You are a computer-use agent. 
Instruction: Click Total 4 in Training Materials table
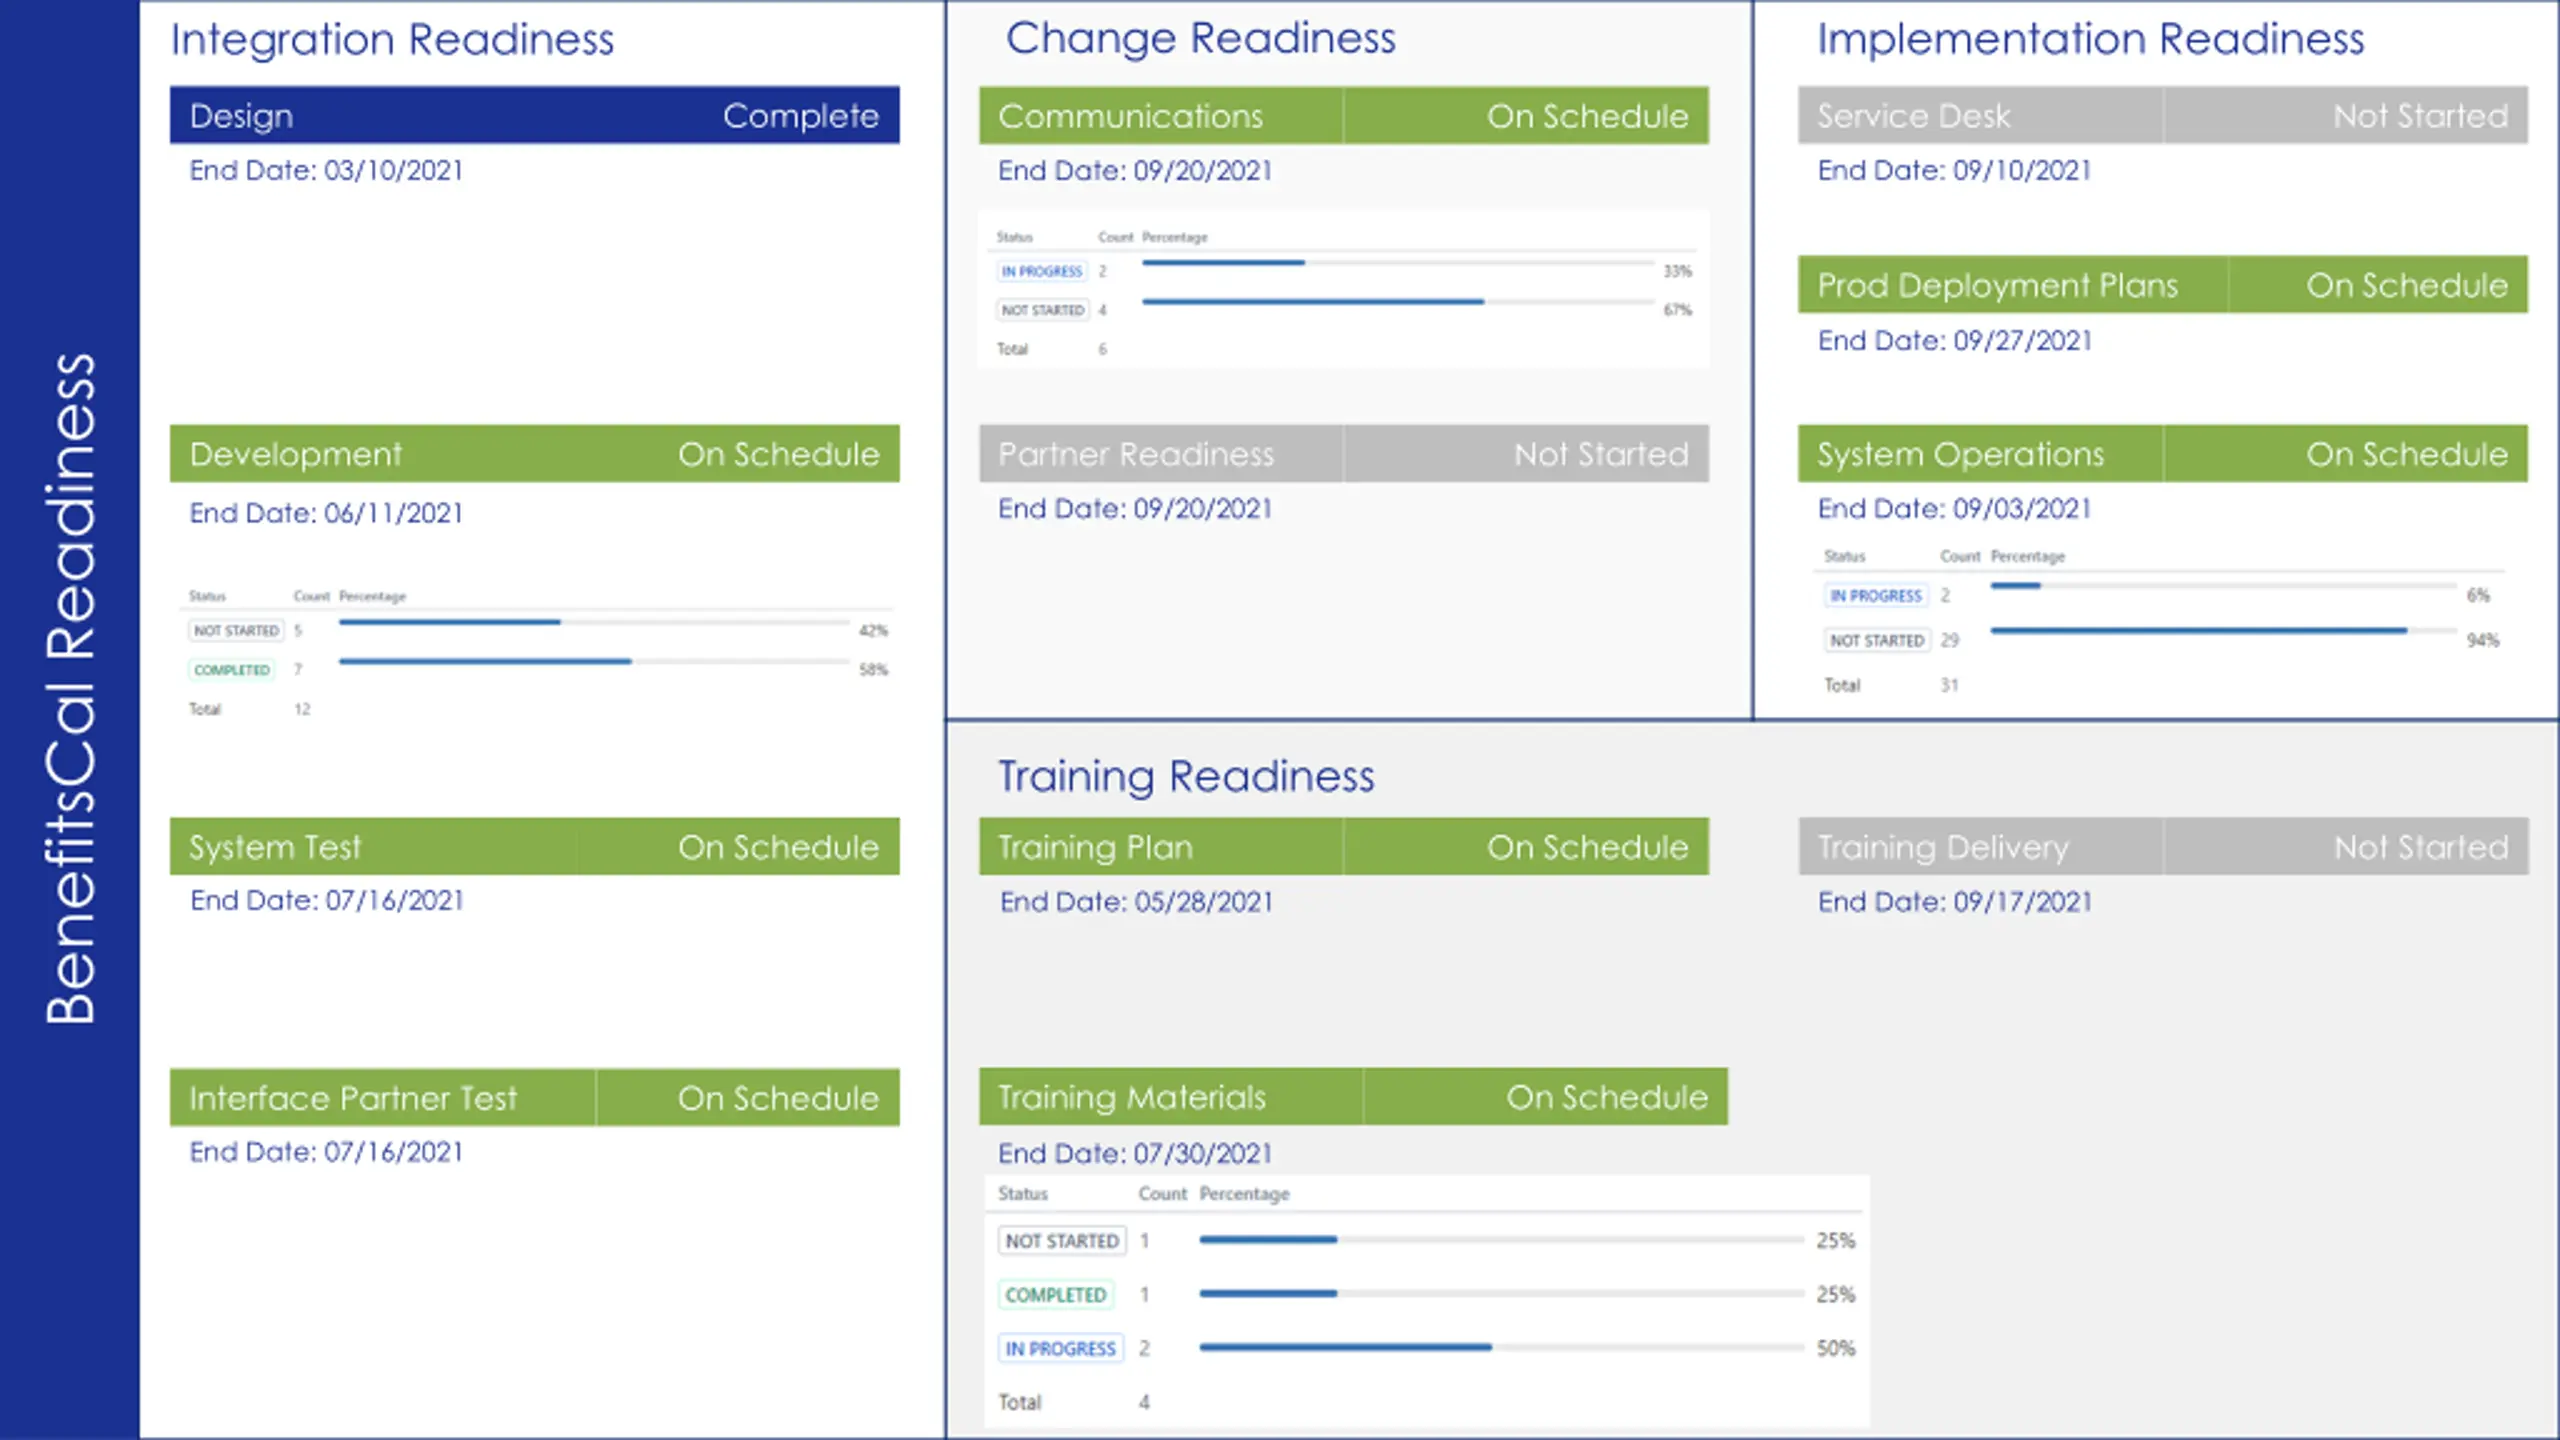[x=1075, y=1403]
